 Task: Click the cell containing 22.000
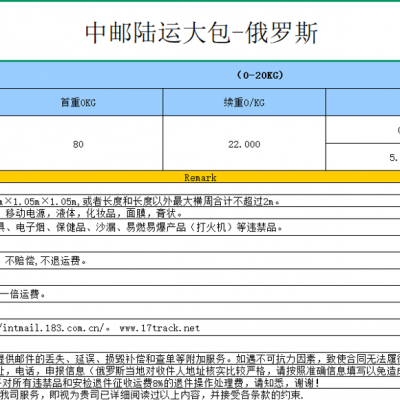coord(244,143)
